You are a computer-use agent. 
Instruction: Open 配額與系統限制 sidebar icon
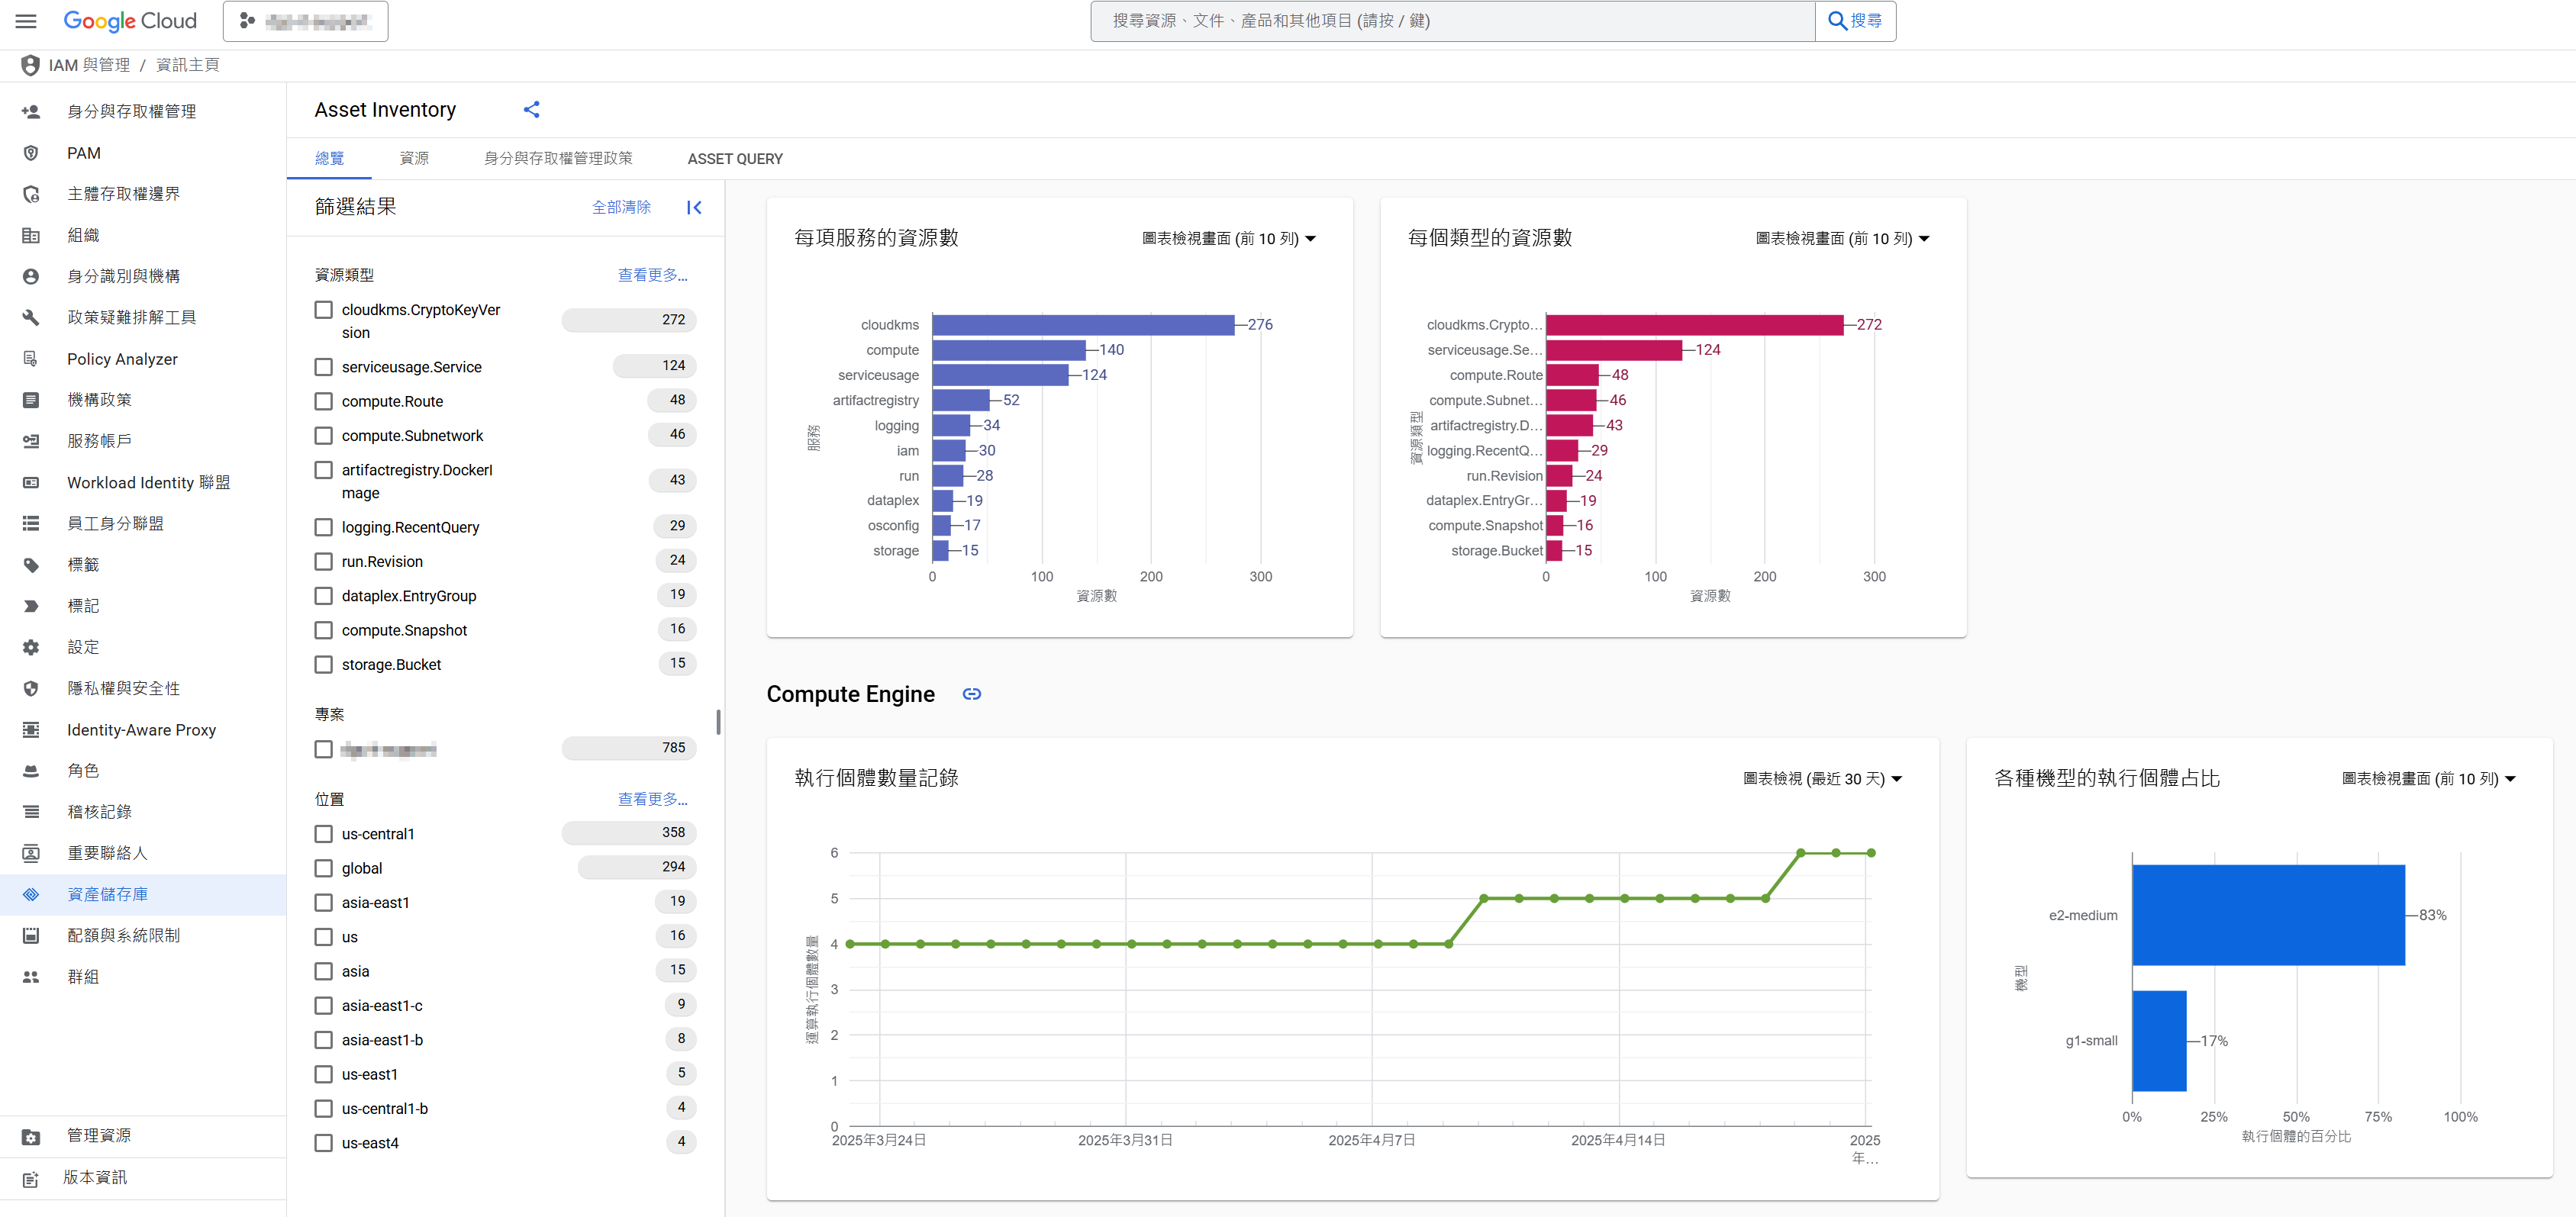point(31,935)
